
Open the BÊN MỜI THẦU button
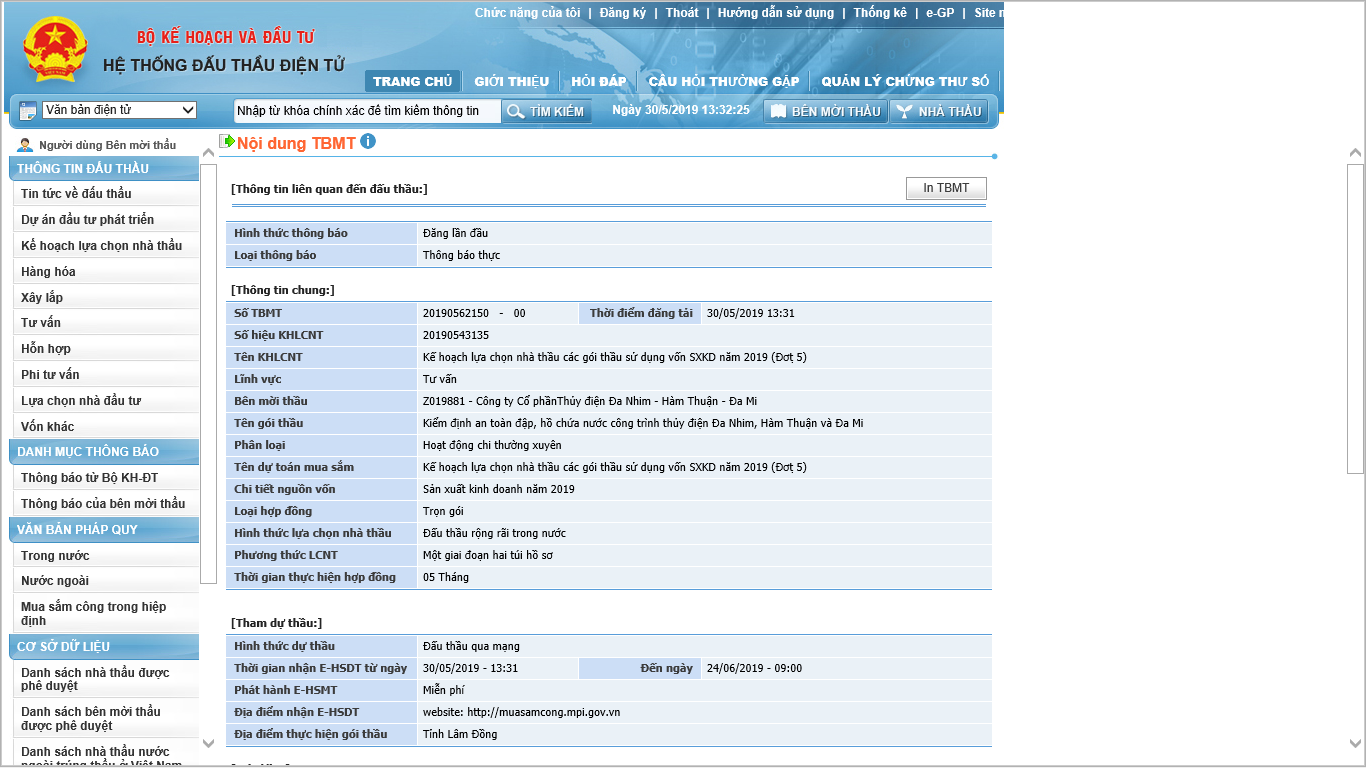(825, 111)
